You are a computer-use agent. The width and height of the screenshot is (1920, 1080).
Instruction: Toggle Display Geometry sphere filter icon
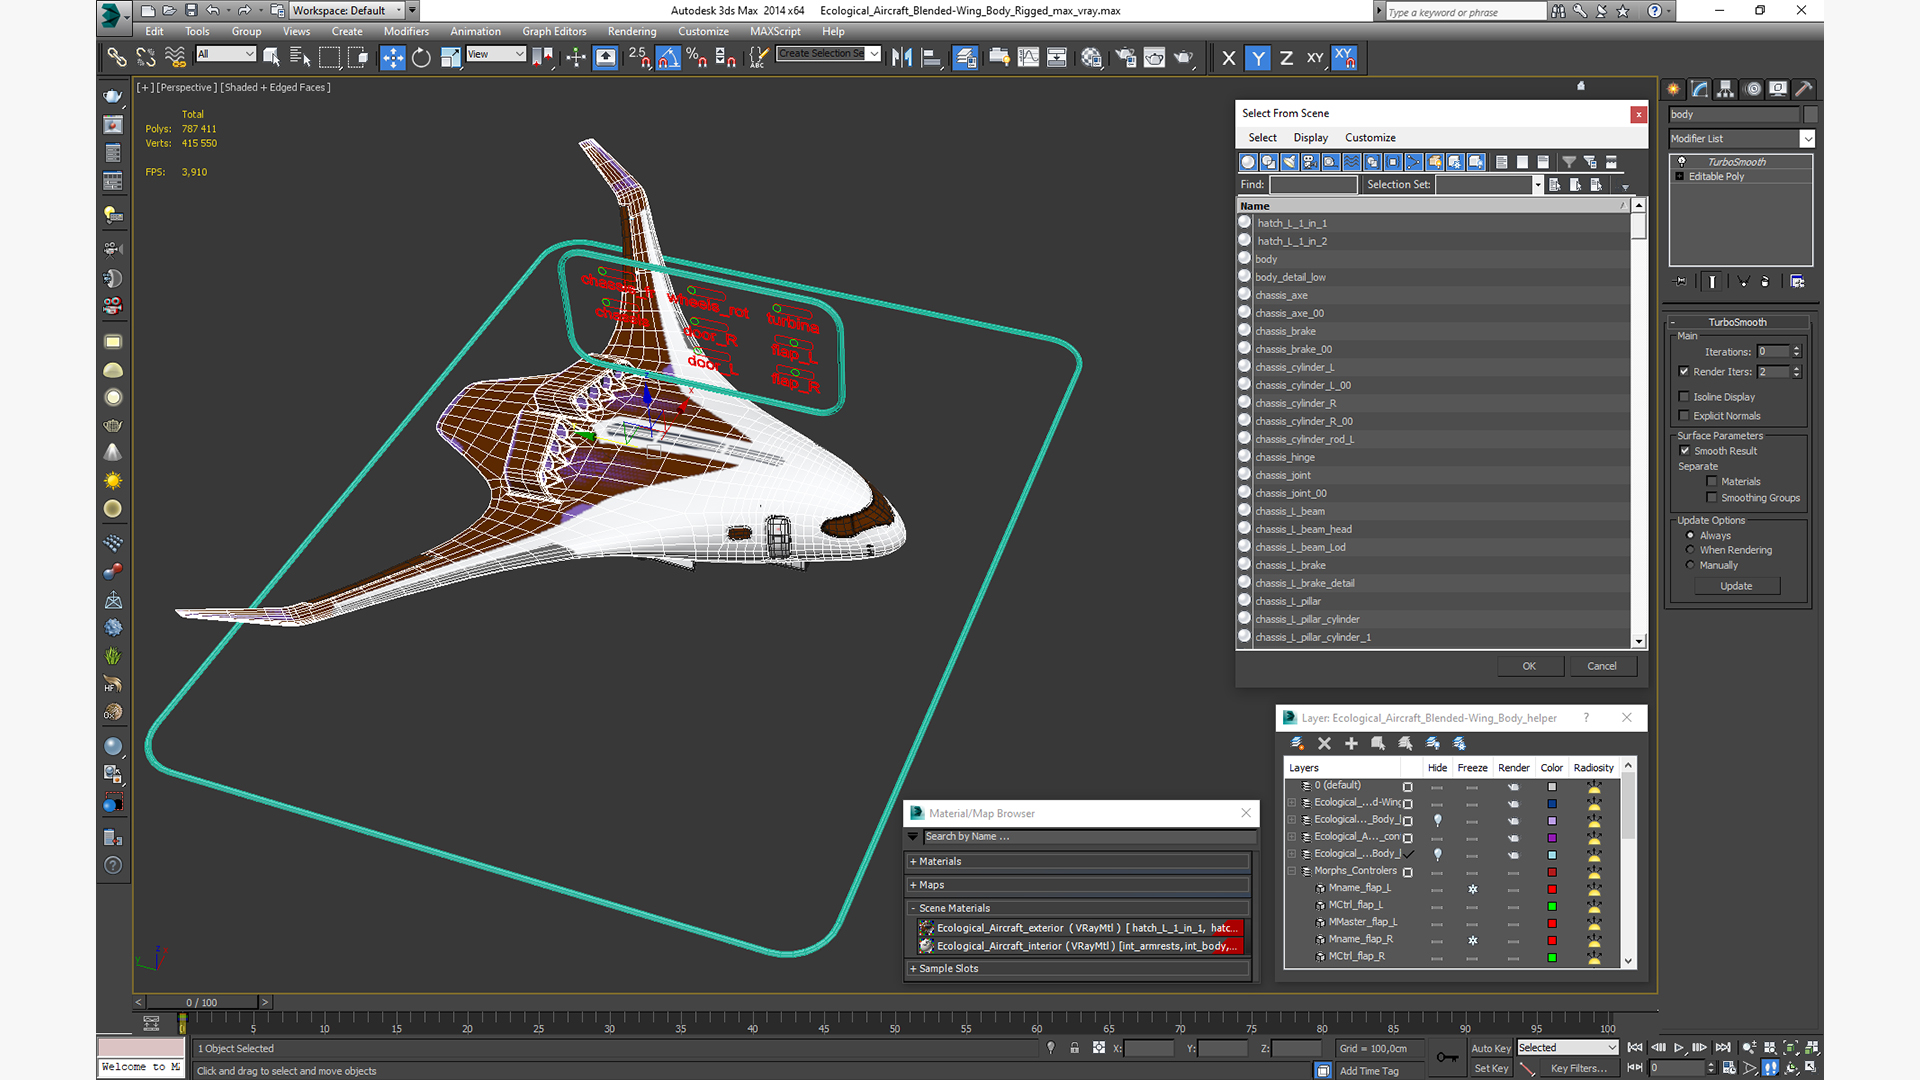click(x=1248, y=162)
